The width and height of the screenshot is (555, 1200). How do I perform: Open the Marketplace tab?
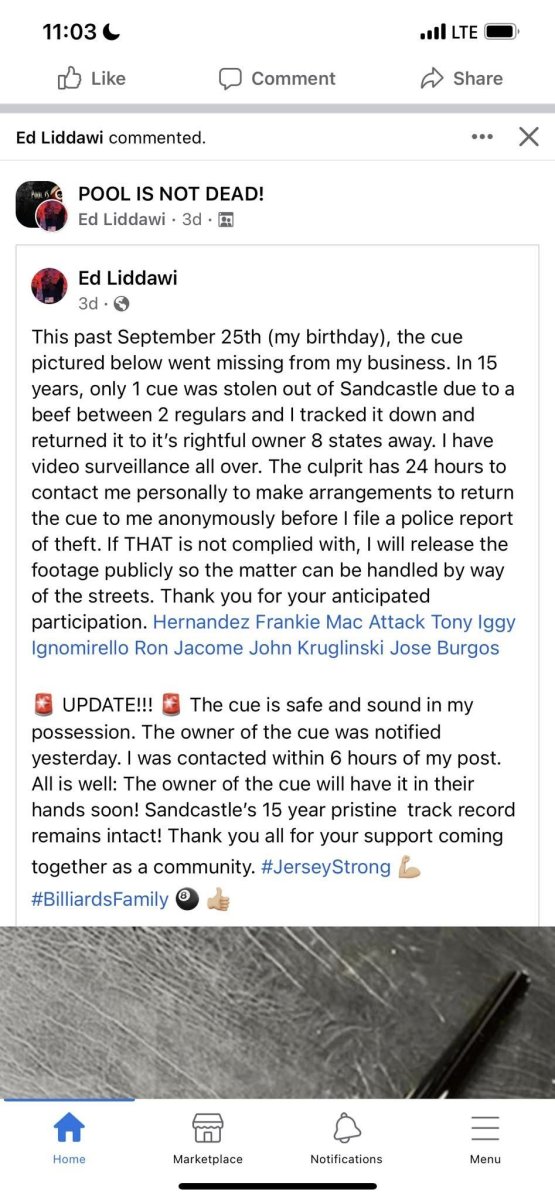tap(208, 1138)
